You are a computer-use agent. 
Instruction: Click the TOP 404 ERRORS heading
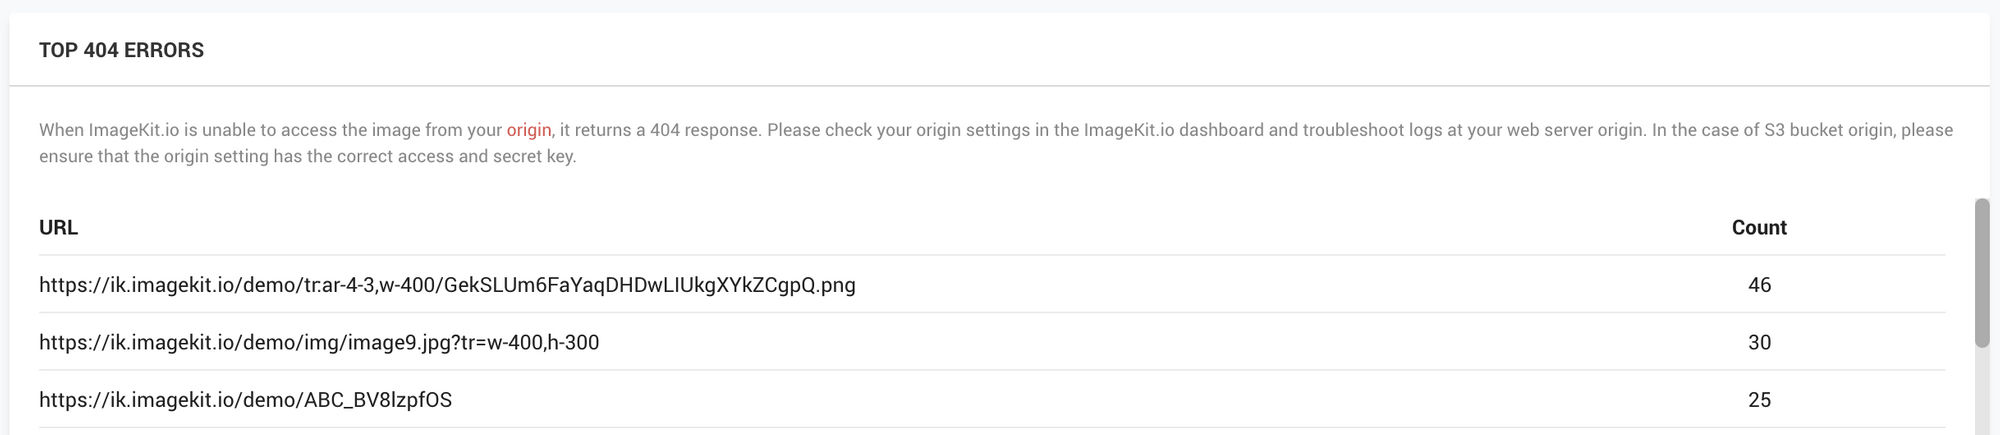[121, 50]
